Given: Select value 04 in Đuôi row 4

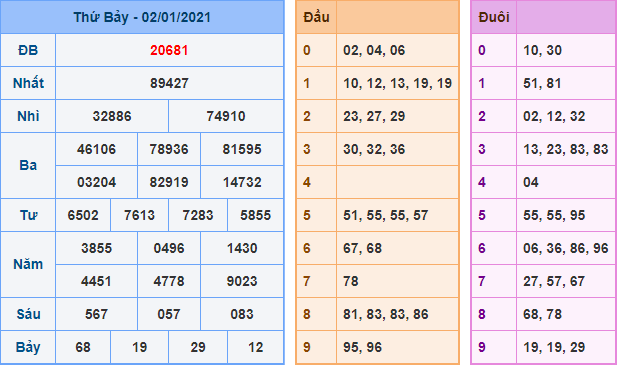Looking at the screenshot, I should [531, 182].
